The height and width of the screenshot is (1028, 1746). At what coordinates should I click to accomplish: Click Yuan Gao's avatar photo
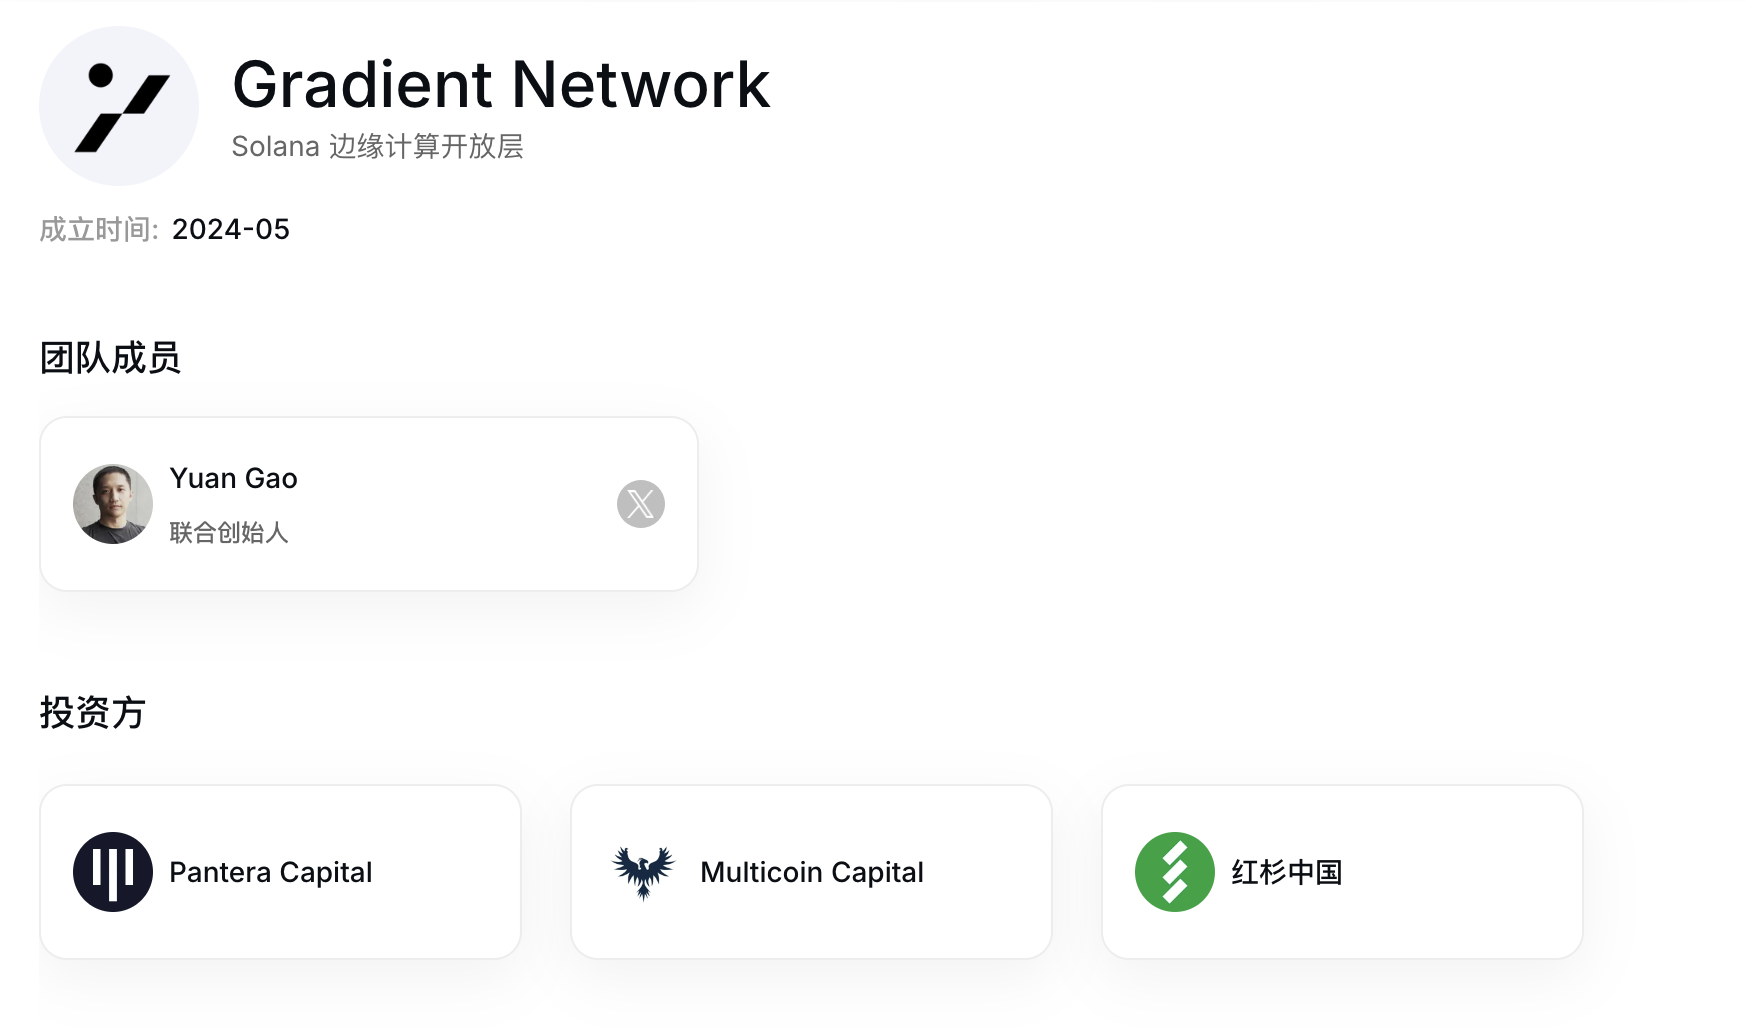pyautogui.click(x=113, y=504)
